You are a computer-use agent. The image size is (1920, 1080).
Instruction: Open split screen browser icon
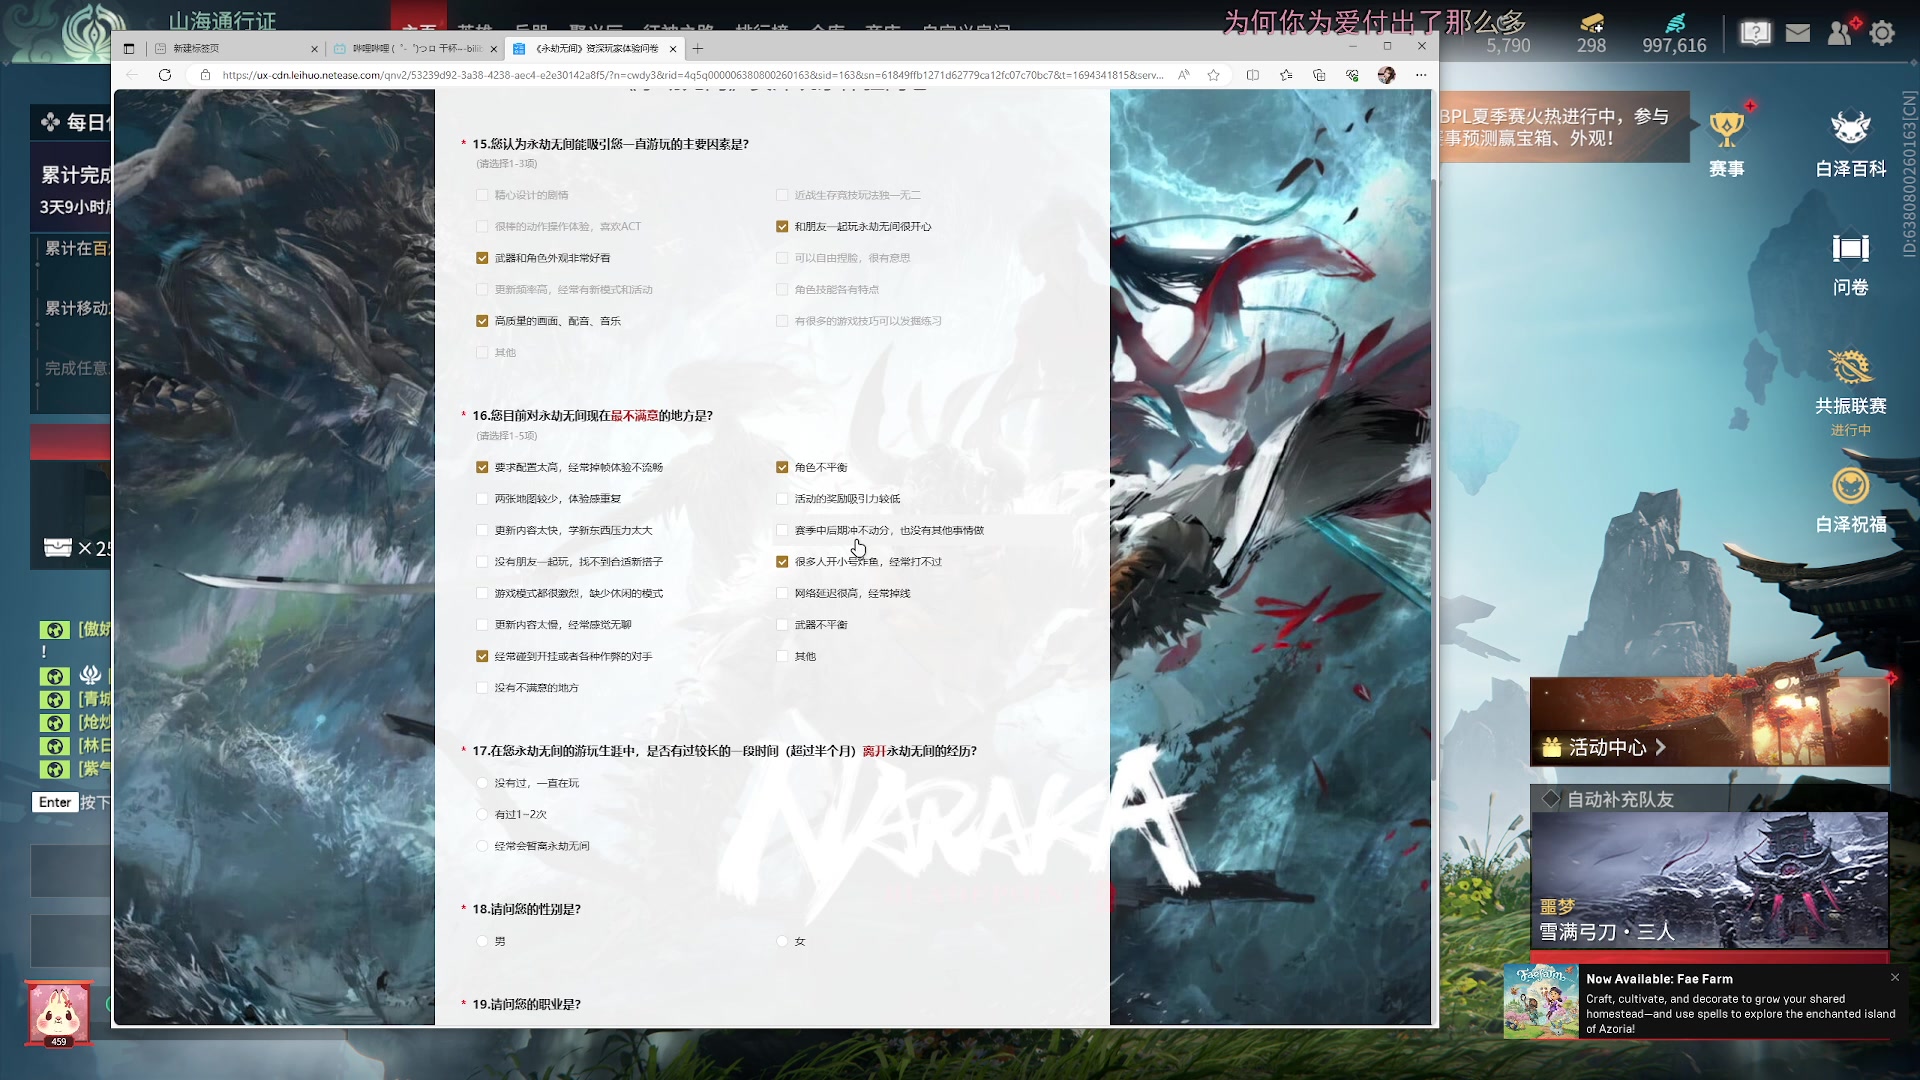point(1253,75)
